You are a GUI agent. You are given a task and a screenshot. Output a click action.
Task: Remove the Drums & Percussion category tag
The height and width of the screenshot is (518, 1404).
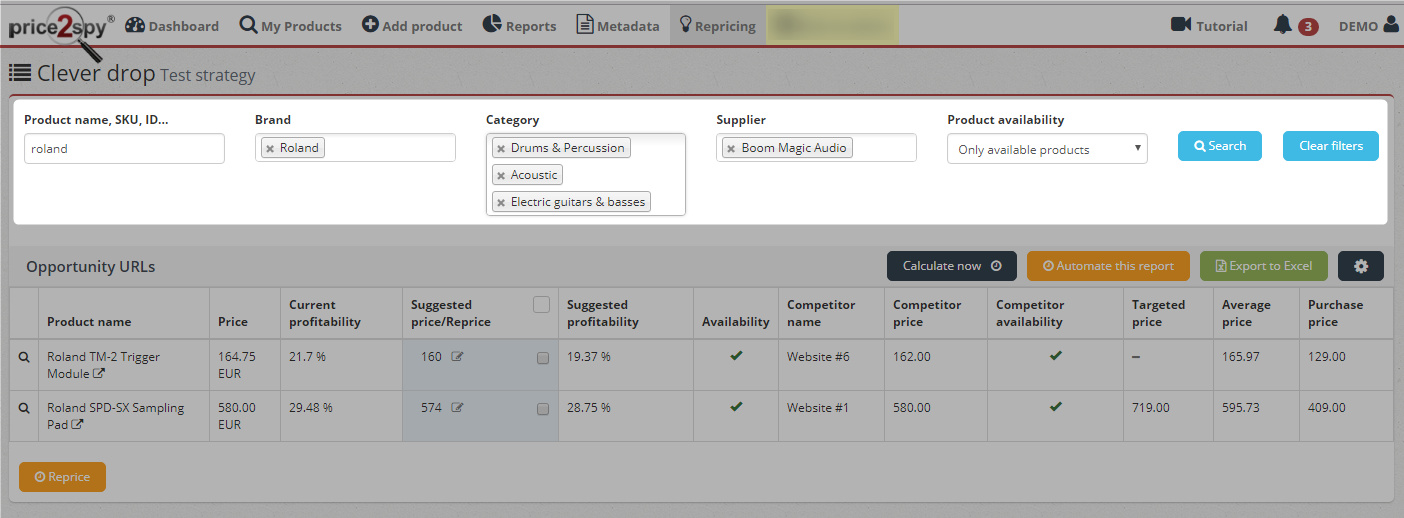[x=501, y=148]
